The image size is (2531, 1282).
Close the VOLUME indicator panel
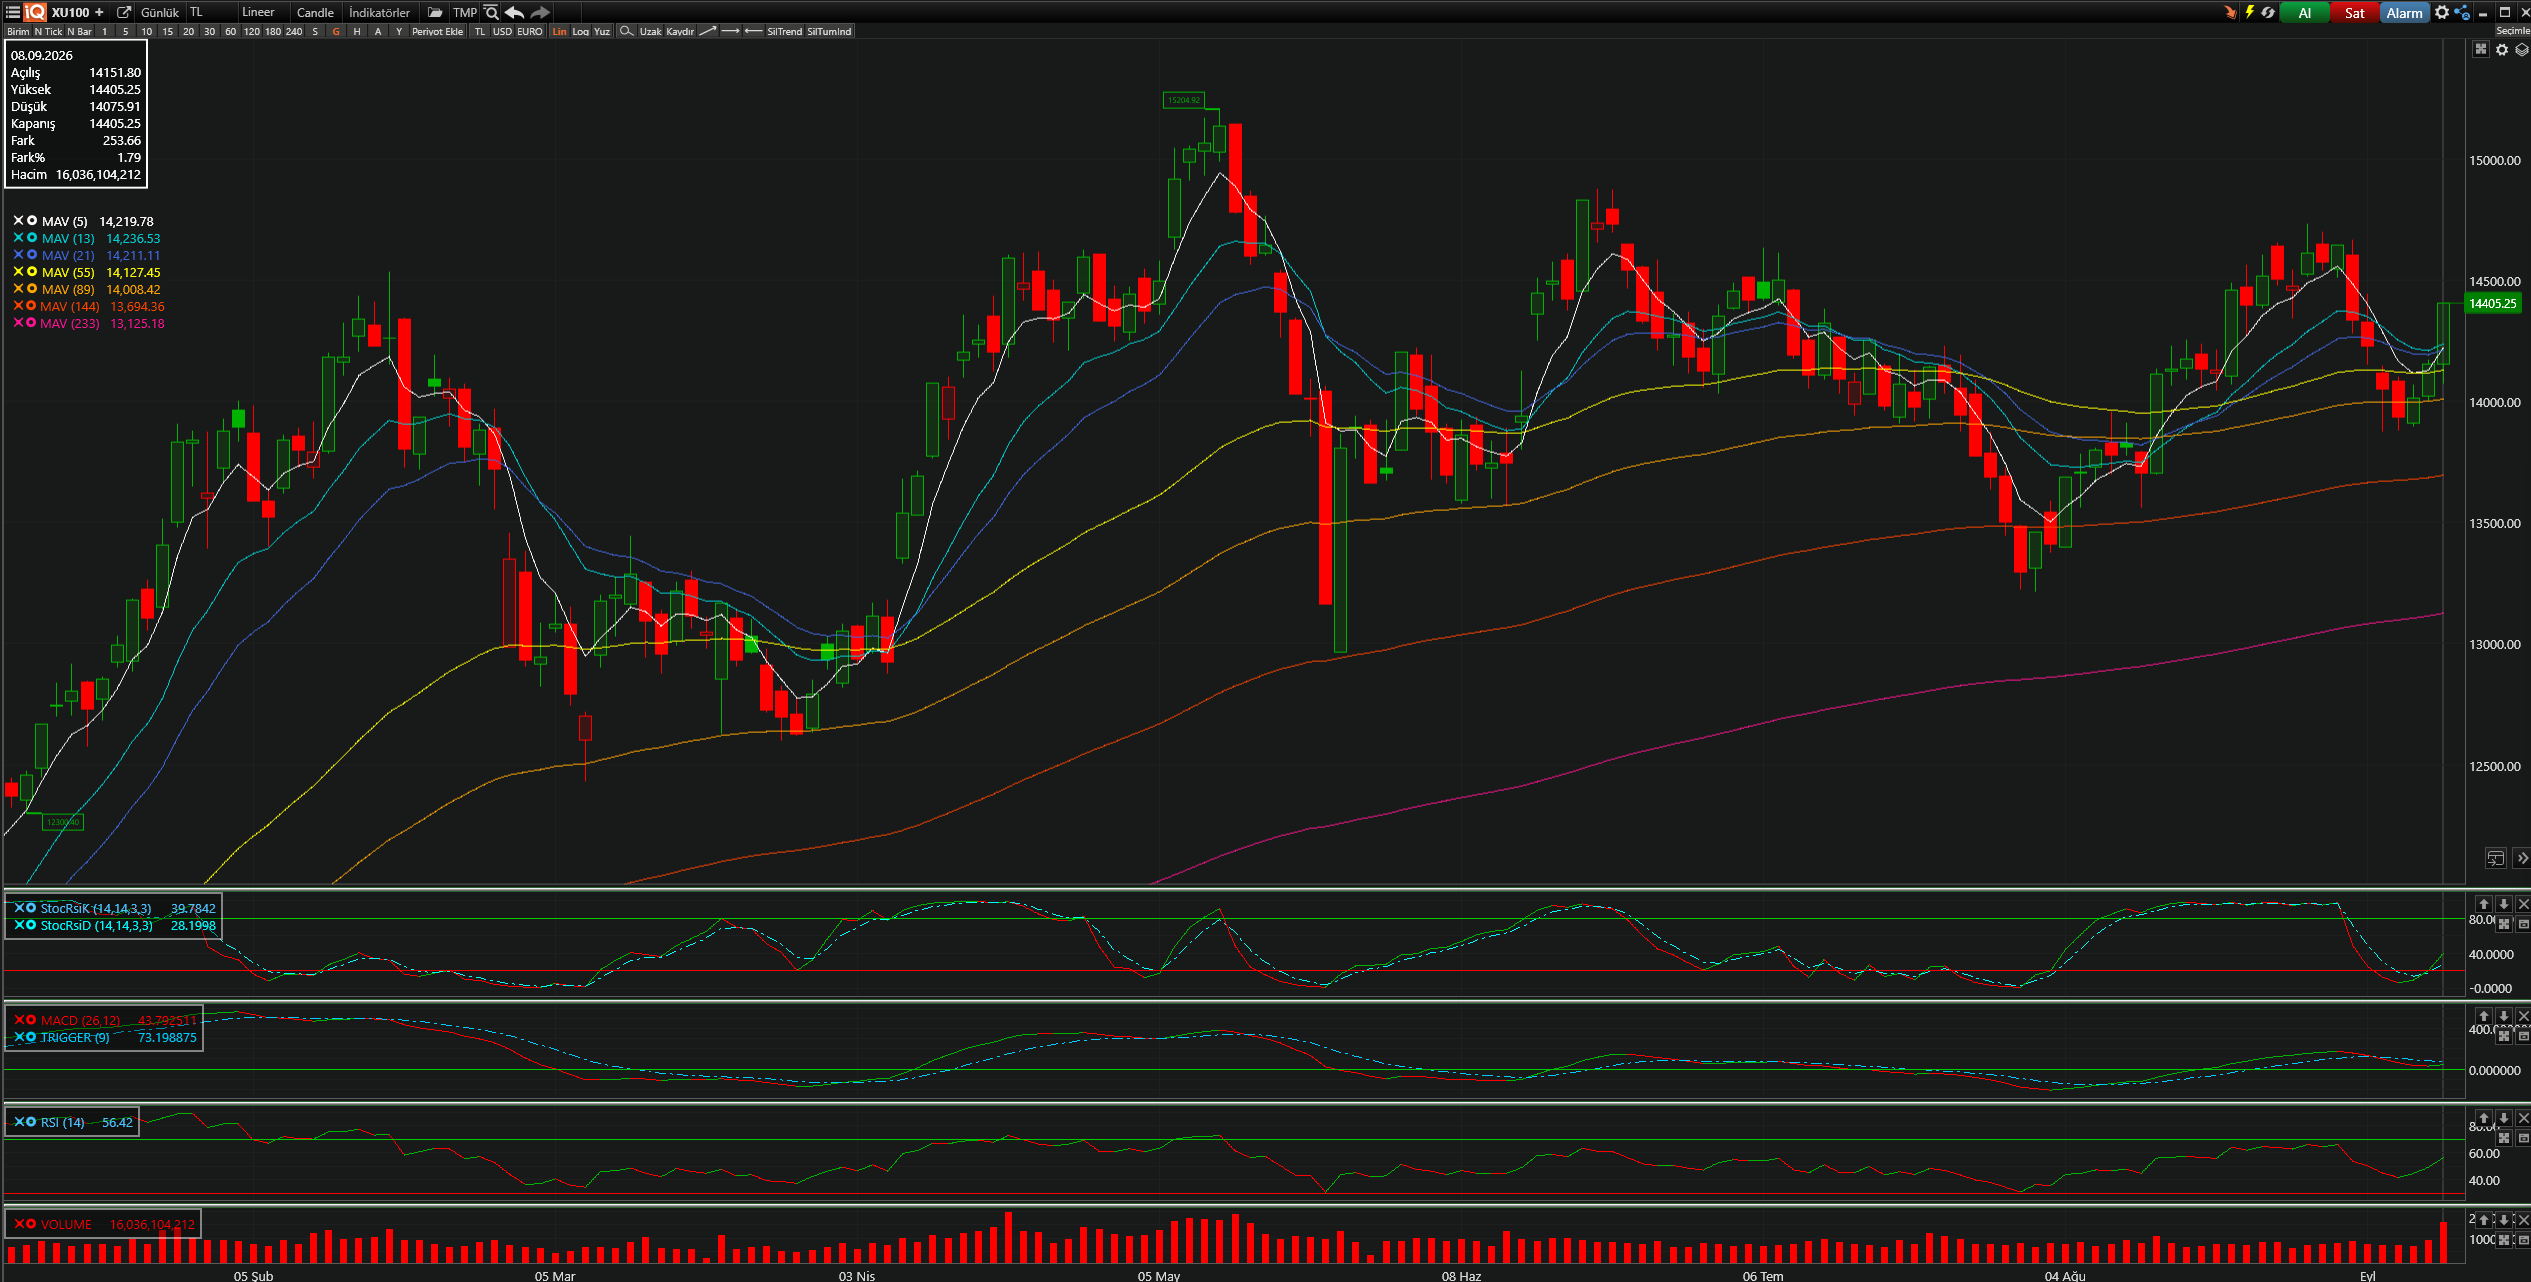point(2523,1220)
